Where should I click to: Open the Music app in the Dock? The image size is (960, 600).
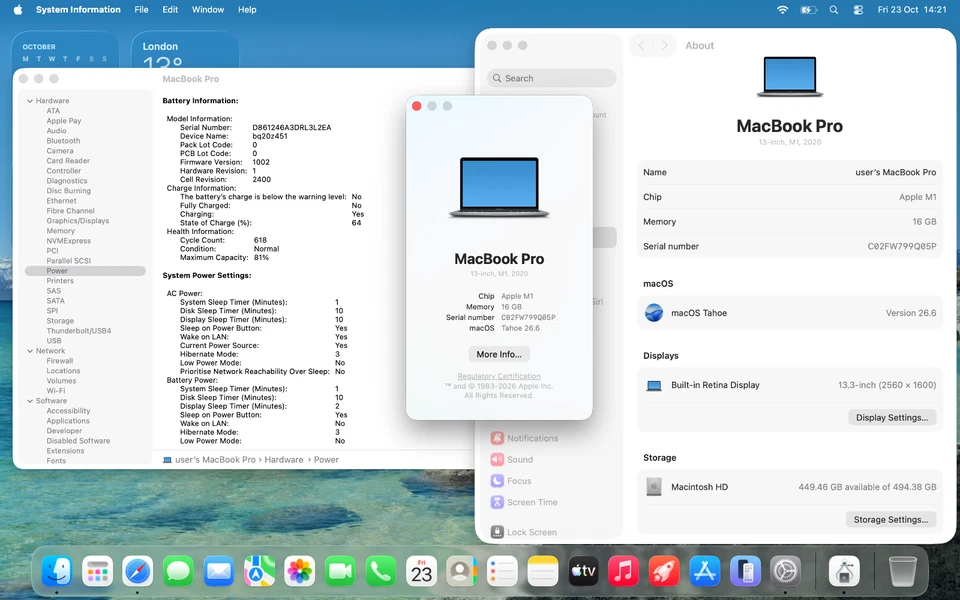click(623, 572)
